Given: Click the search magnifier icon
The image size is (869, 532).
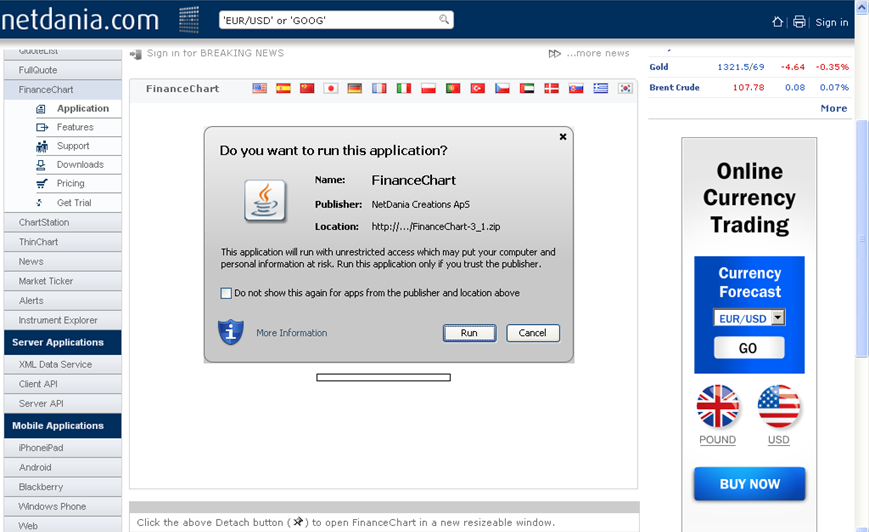Looking at the screenshot, I should 444,19.
